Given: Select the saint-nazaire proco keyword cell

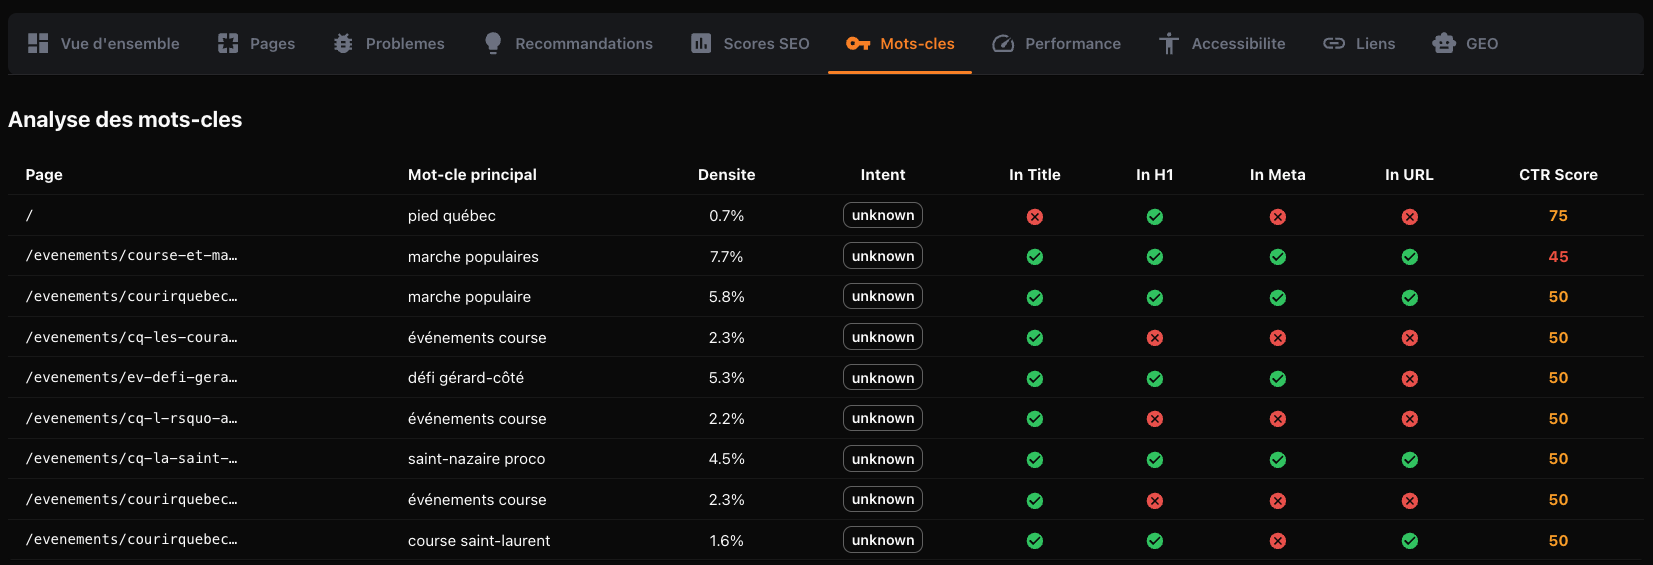Looking at the screenshot, I should pos(477,459).
